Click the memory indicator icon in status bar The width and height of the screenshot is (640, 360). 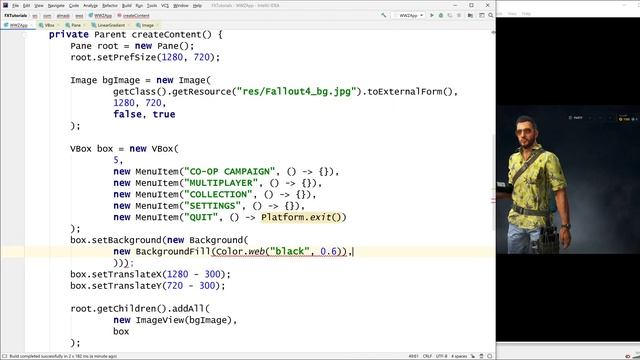(490, 356)
